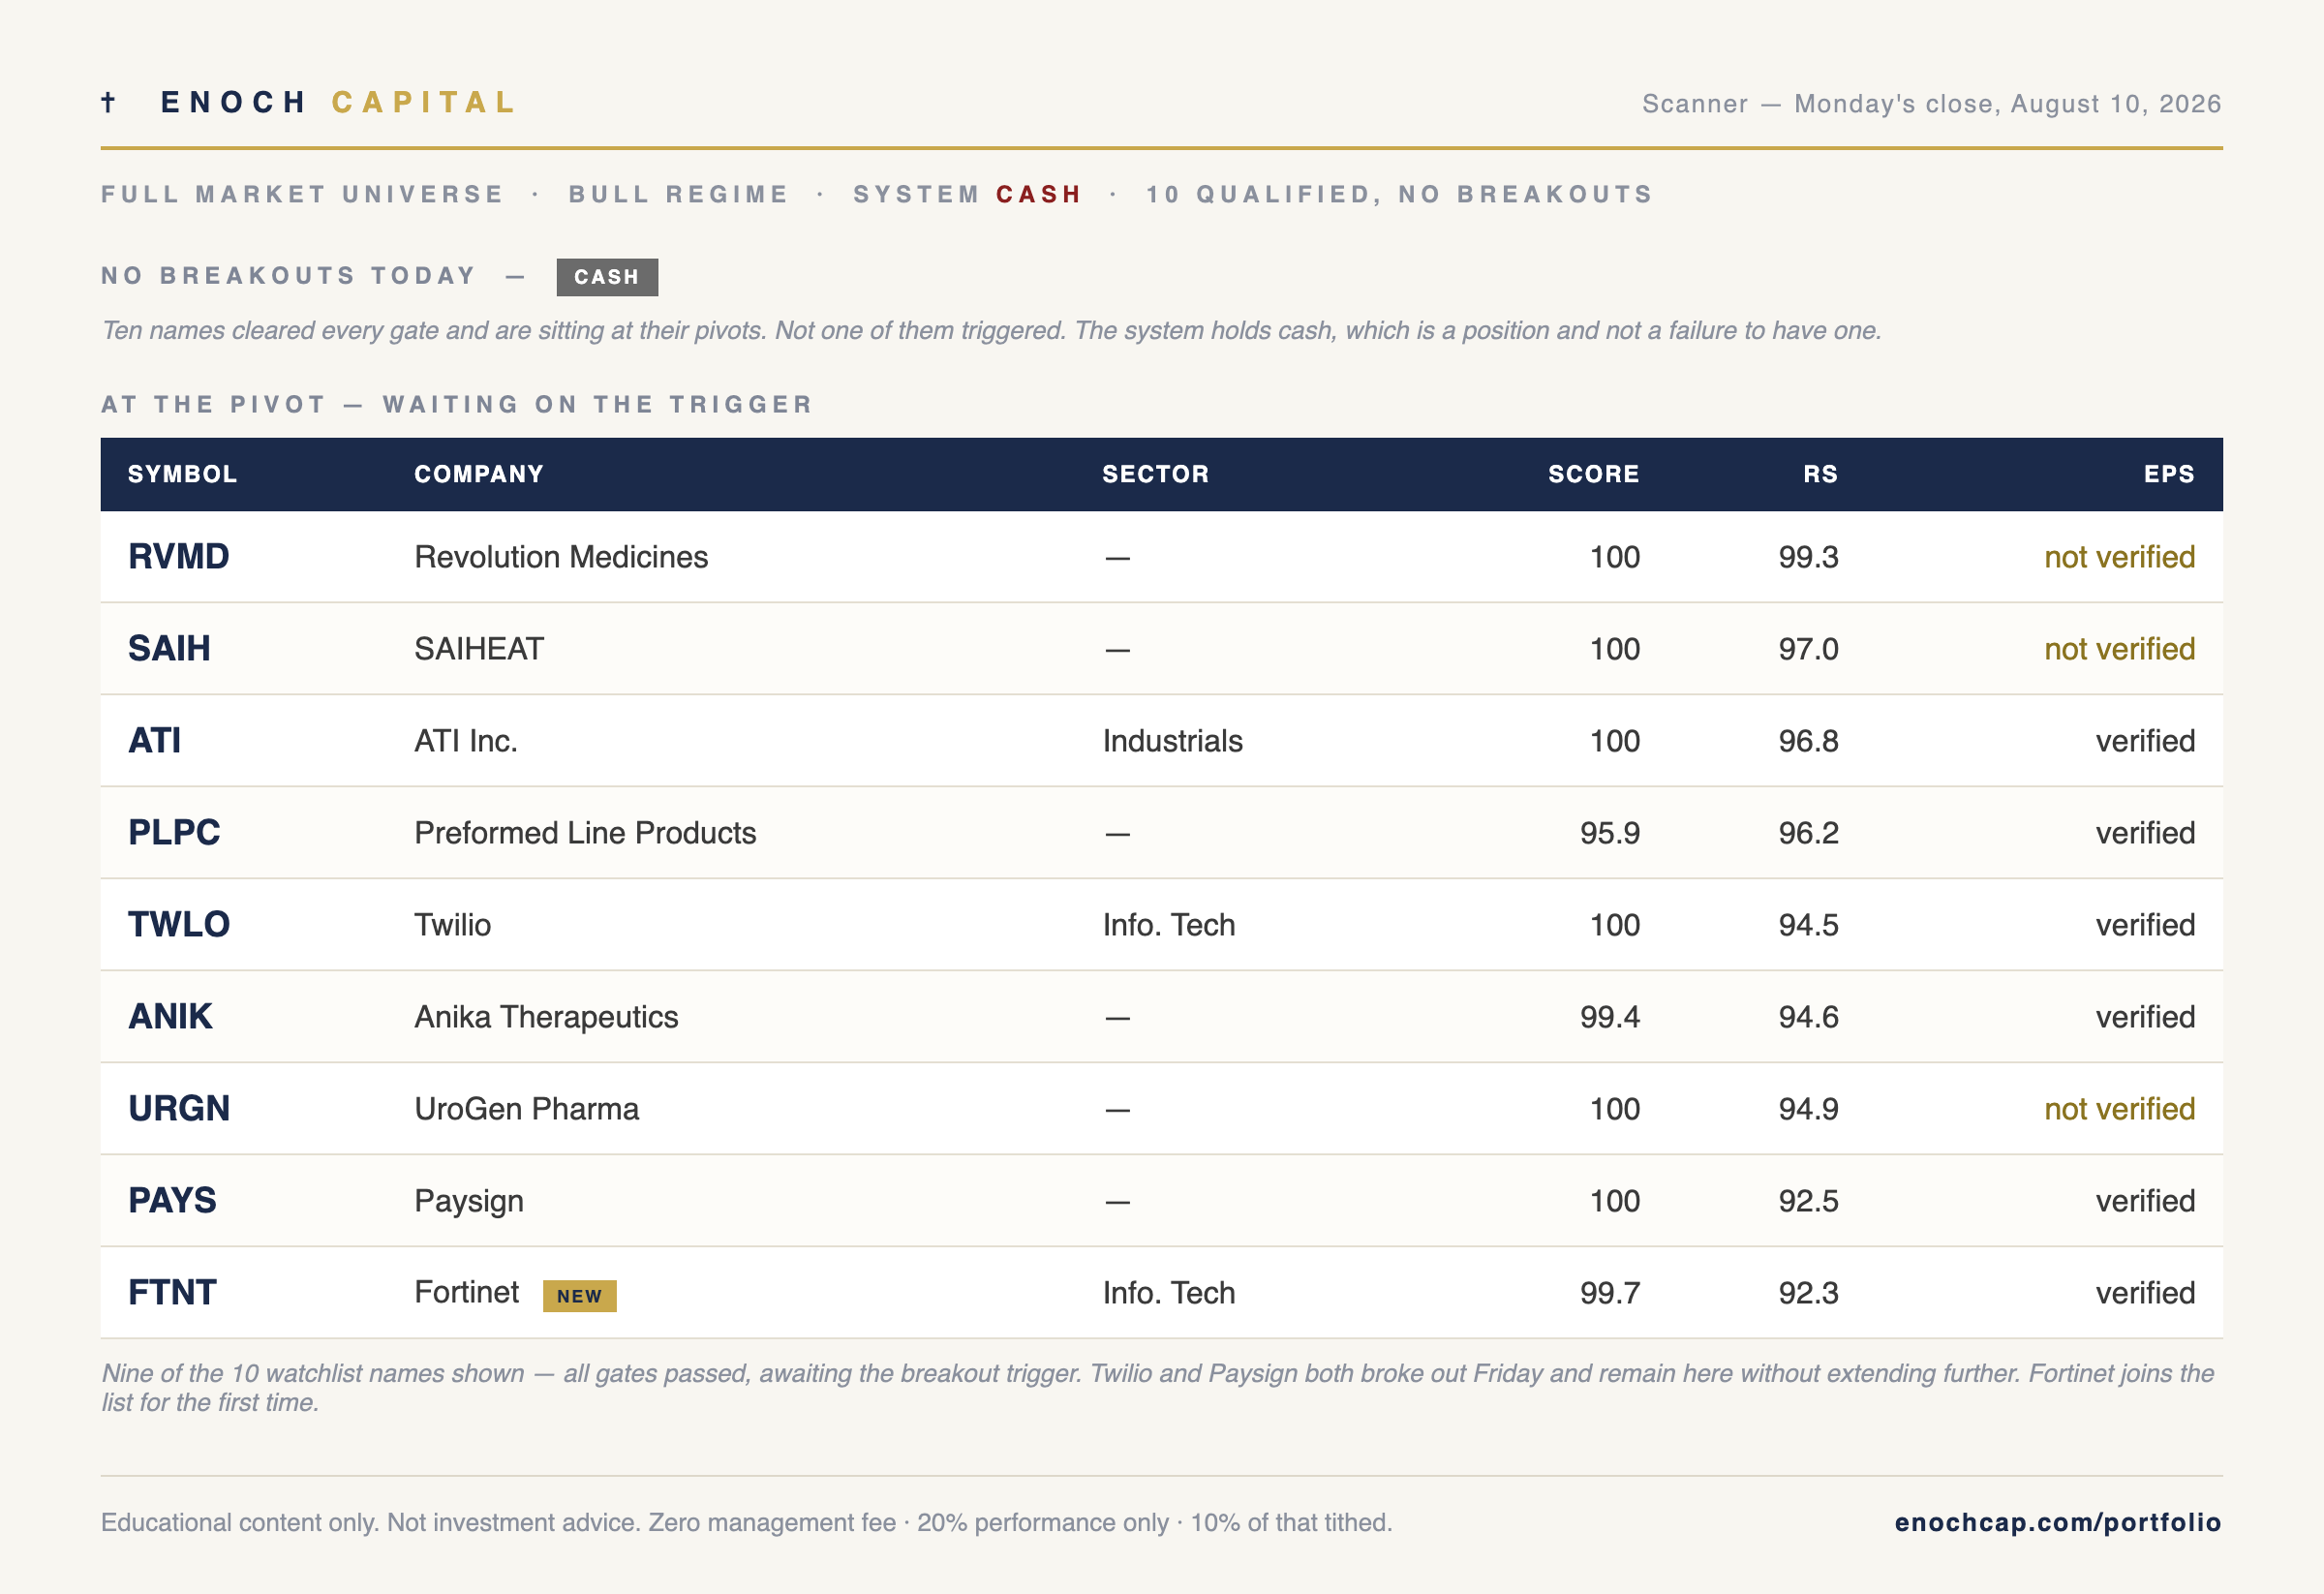Select the URGN ticker symbol
The height and width of the screenshot is (1594, 2324).
click(179, 1109)
